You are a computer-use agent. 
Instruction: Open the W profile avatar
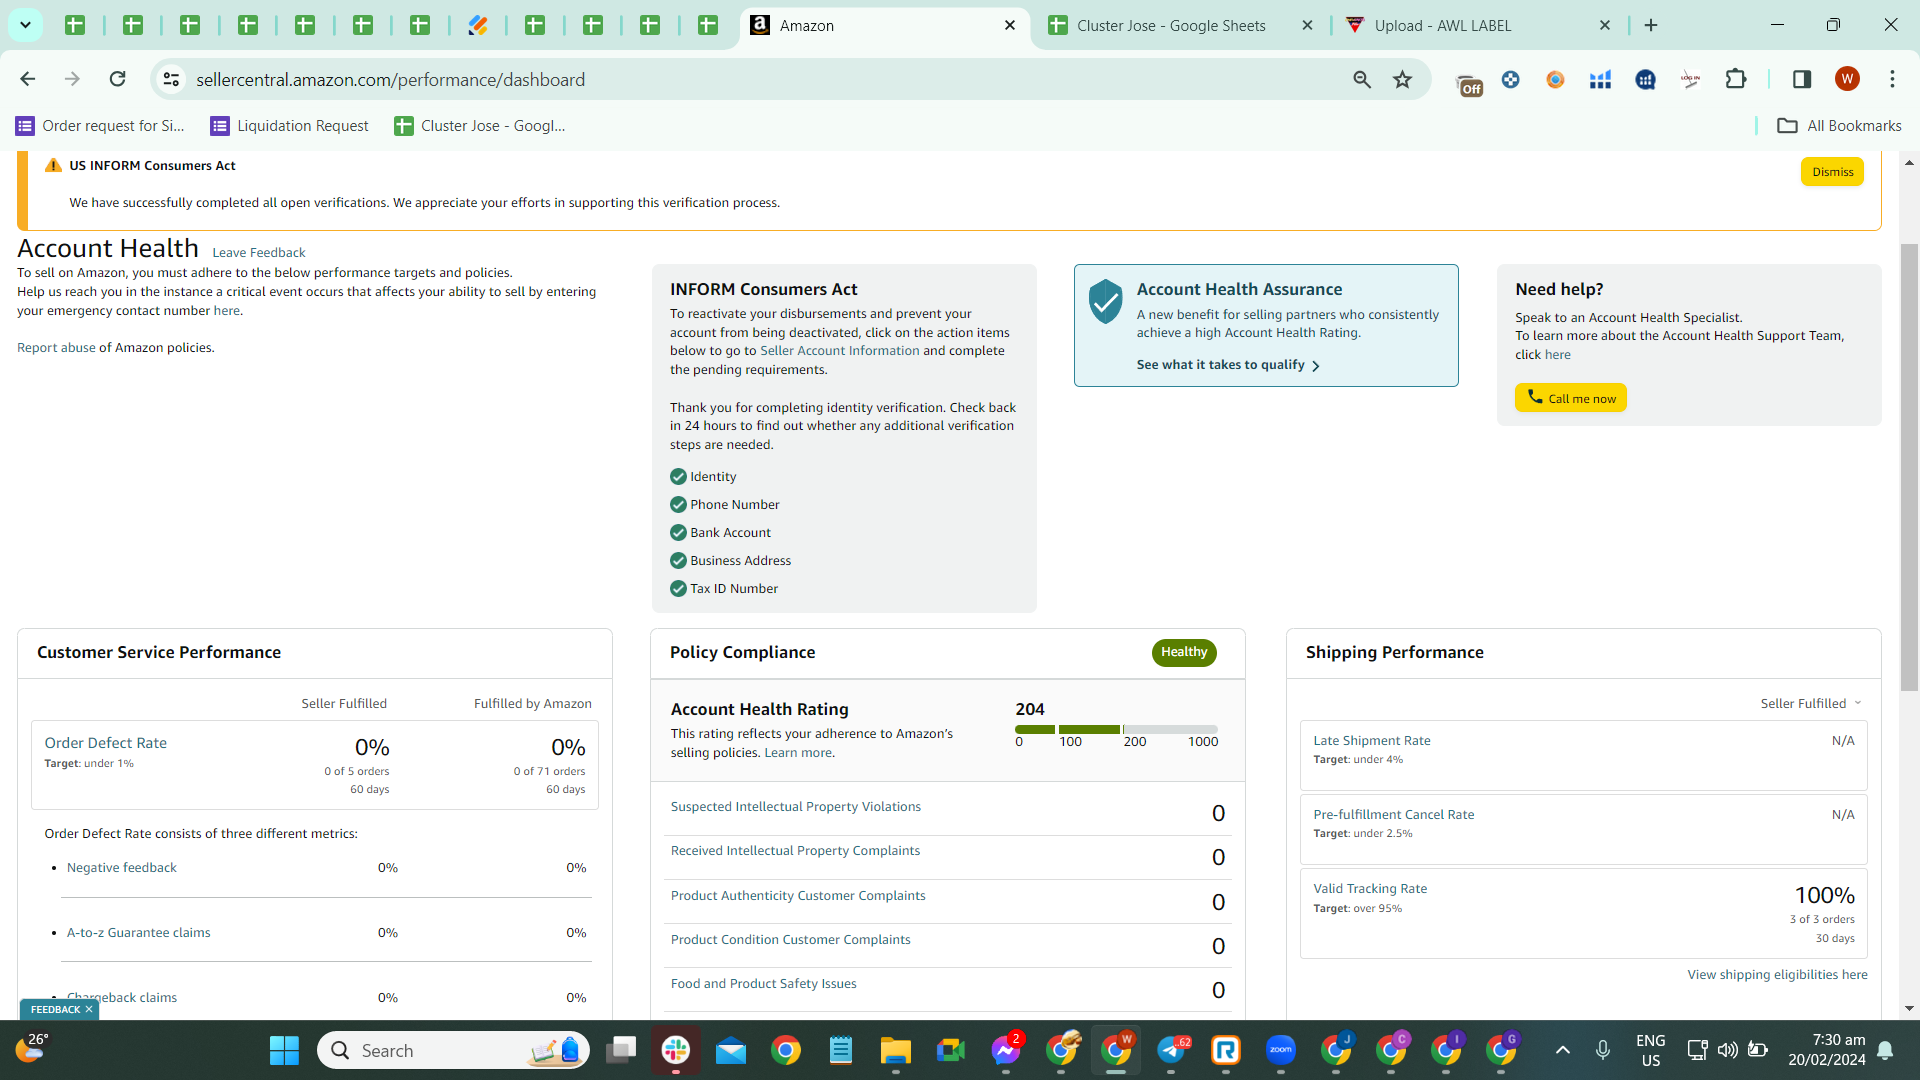1847,79
